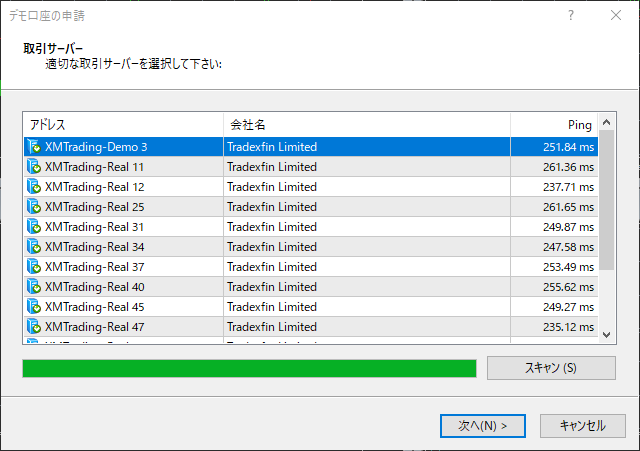Click the 255.62 ms ping value
This screenshot has width=640, height=451.
(568, 287)
